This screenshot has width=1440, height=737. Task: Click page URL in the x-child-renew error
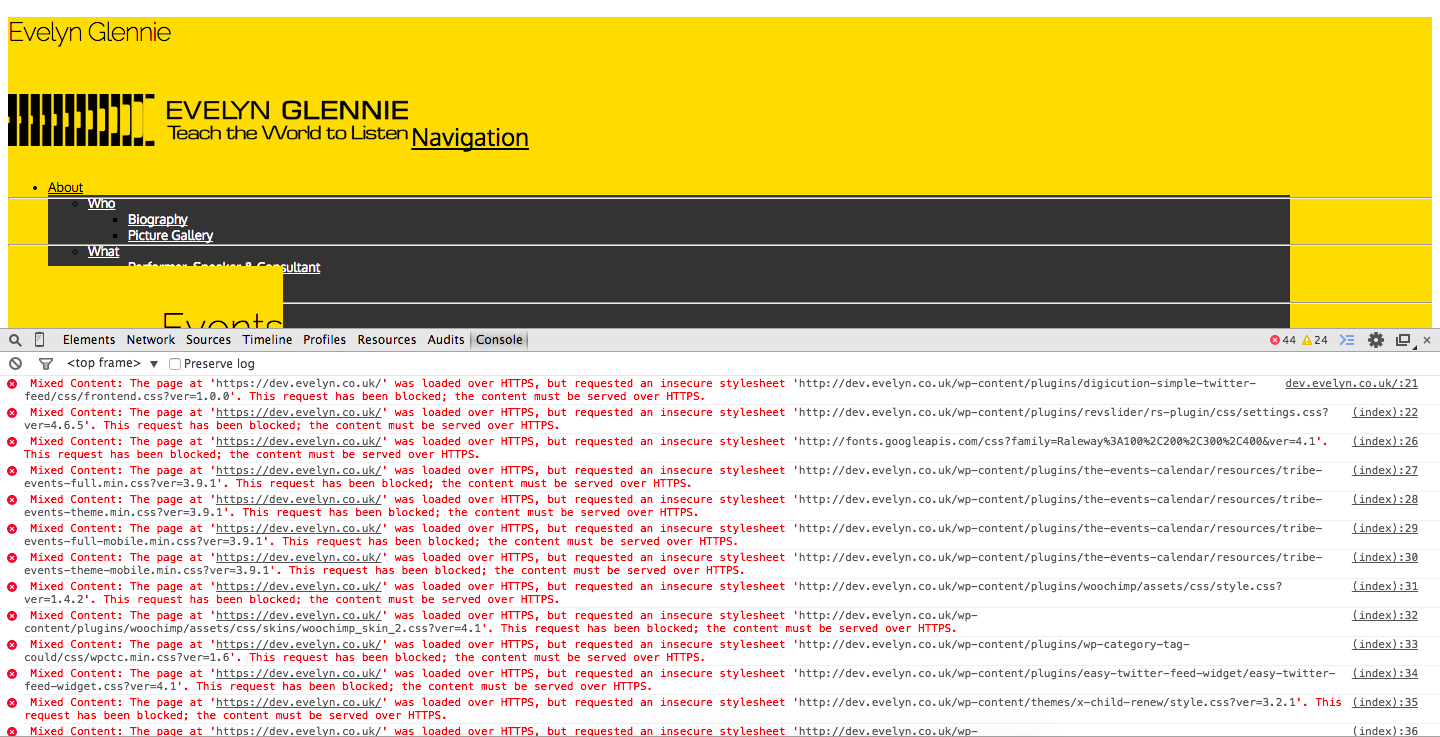tap(299, 702)
